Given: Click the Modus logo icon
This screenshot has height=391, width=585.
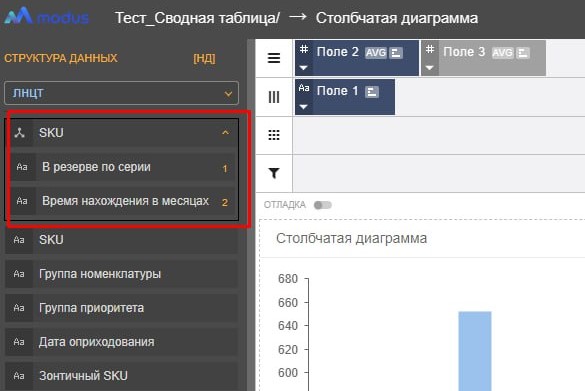Looking at the screenshot, I should (18, 16).
